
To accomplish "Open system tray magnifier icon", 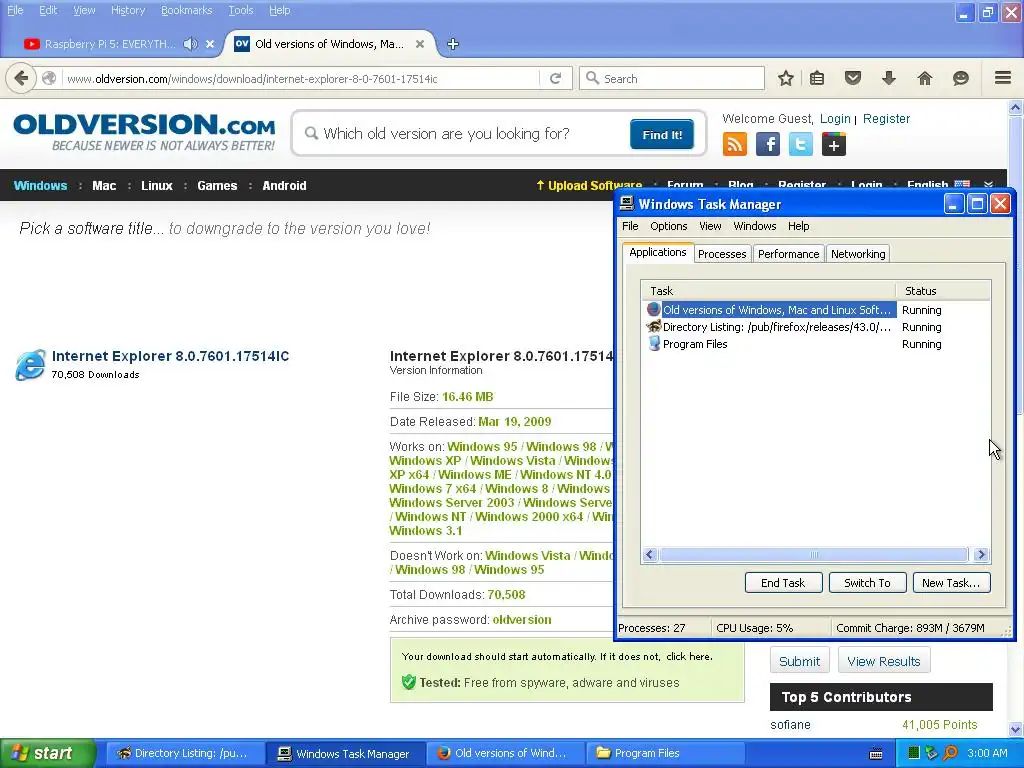I will (950, 753).
